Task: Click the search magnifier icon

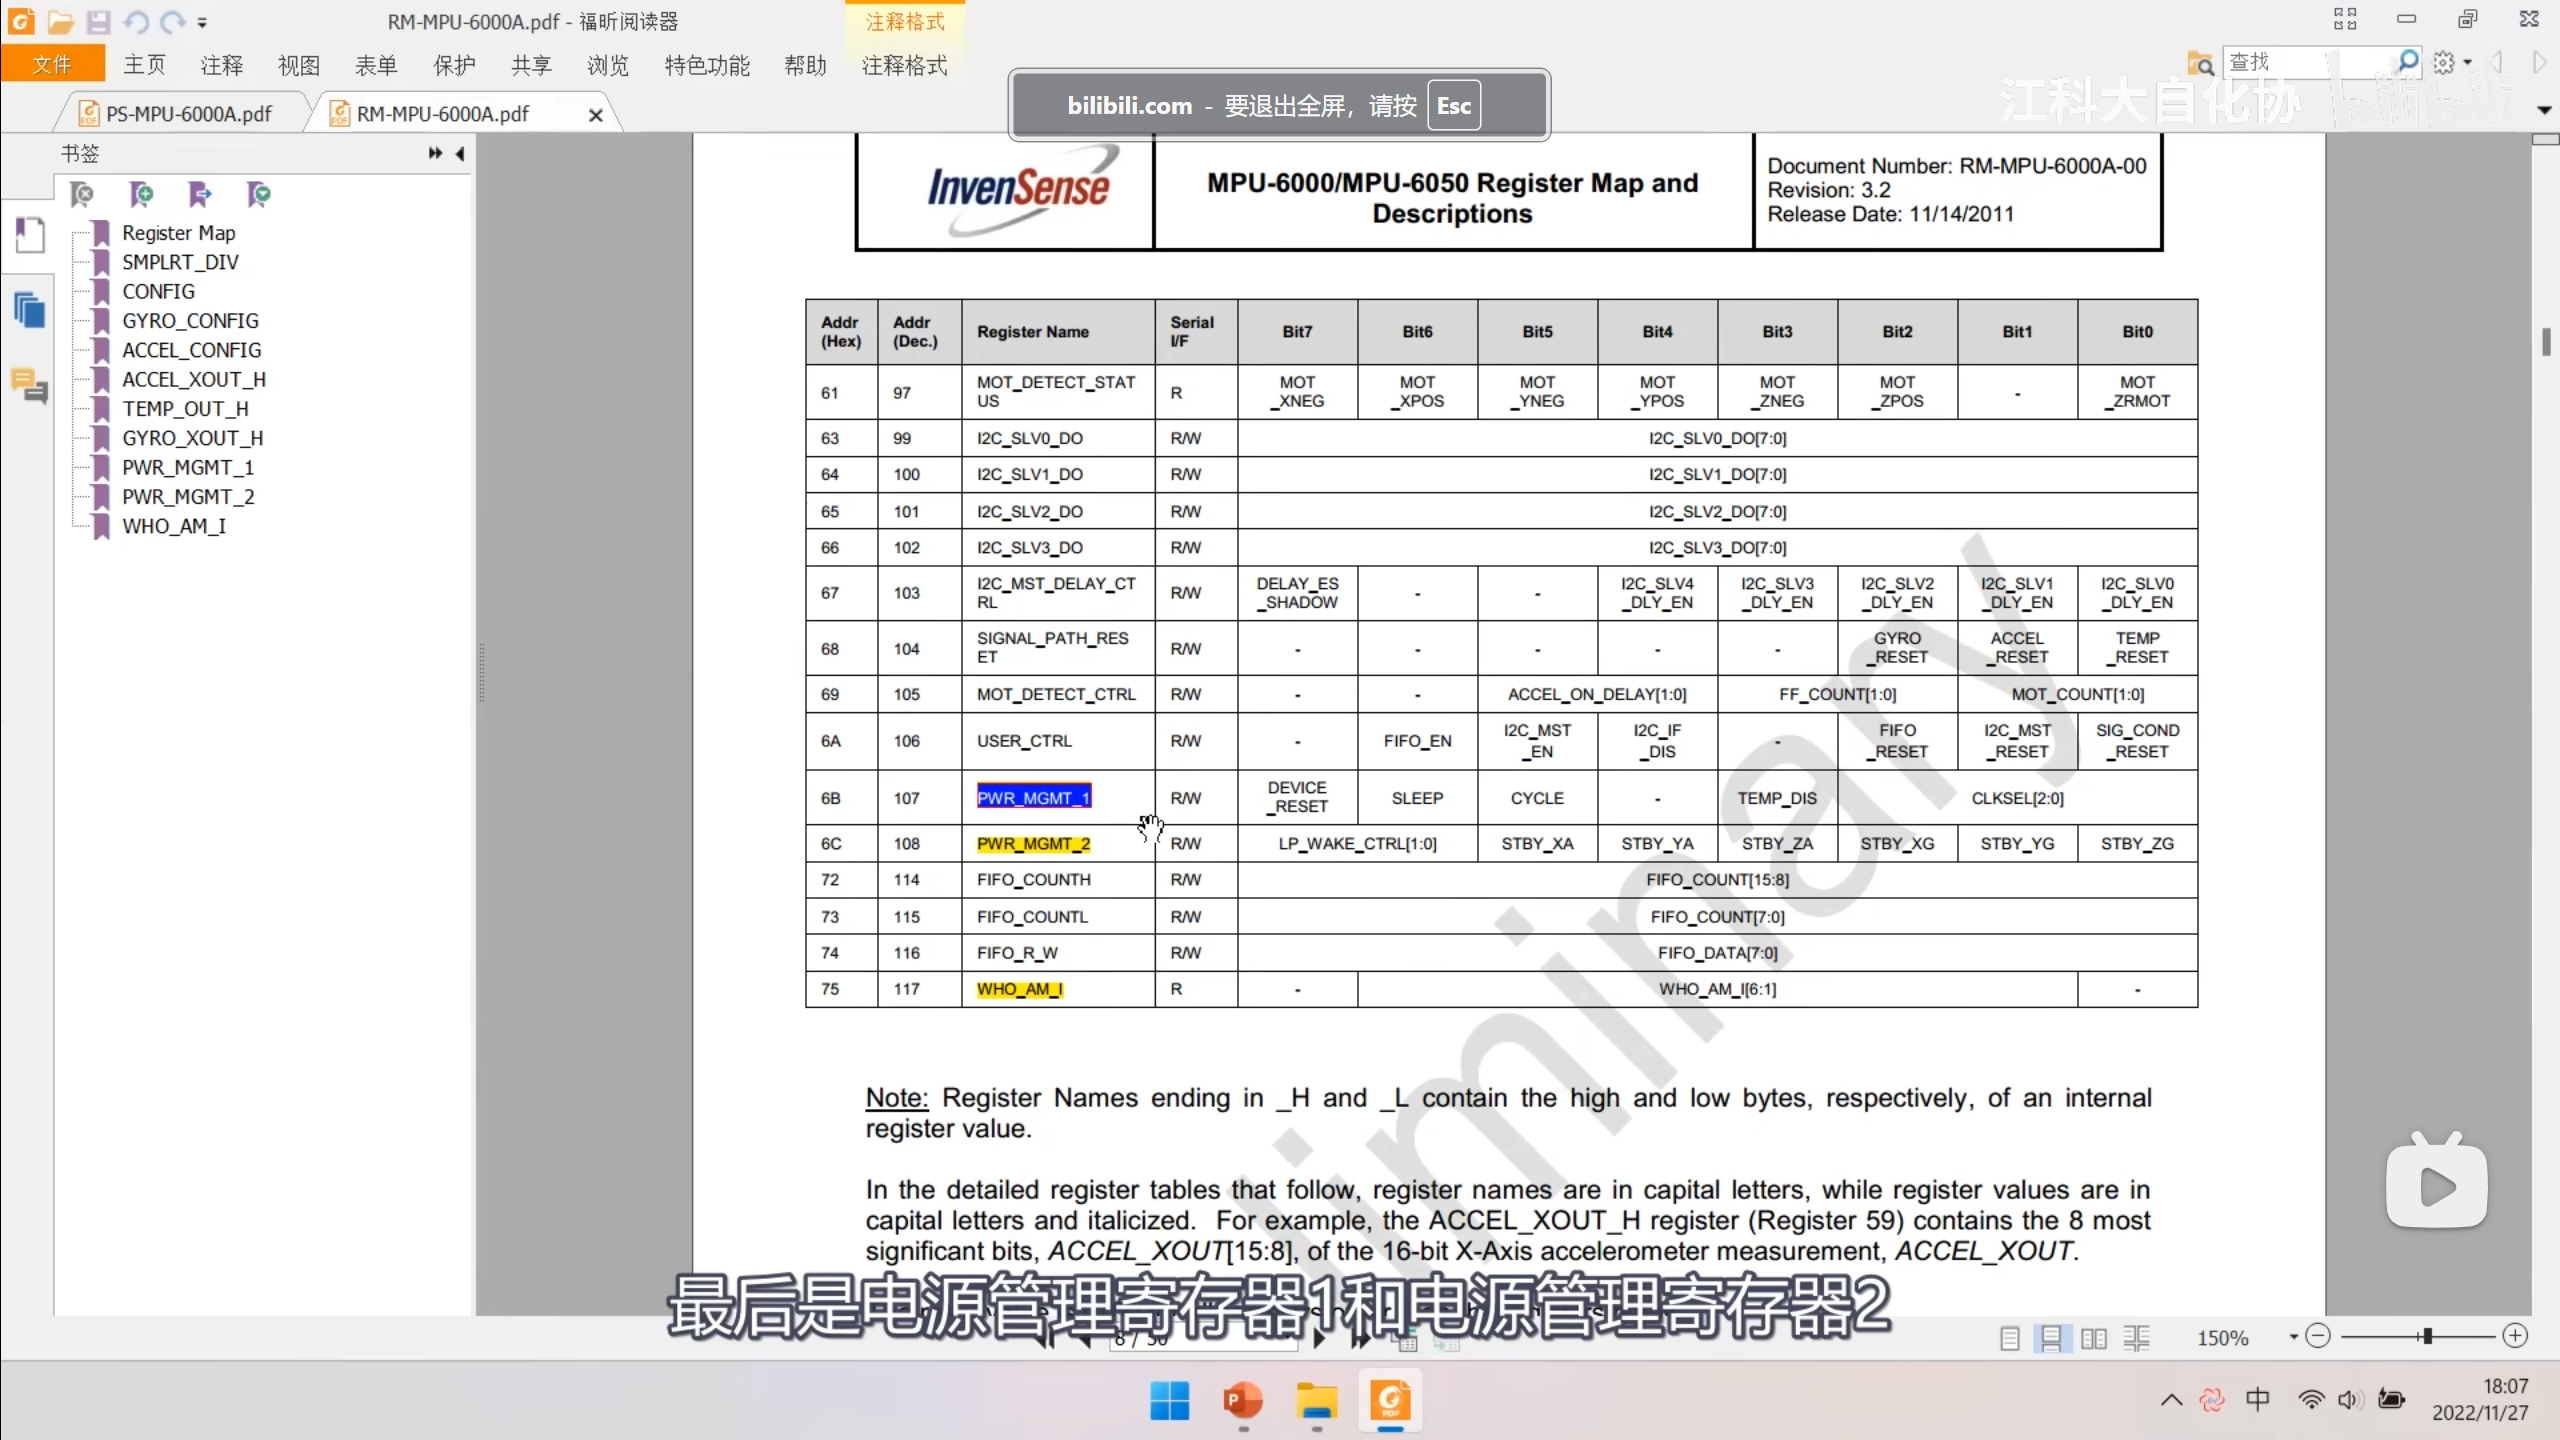Action: pos(2408,63)
